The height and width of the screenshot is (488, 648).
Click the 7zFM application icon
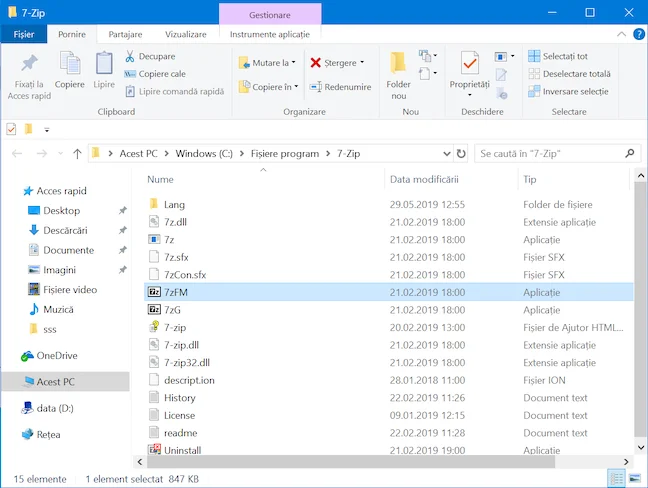(154, 292)
